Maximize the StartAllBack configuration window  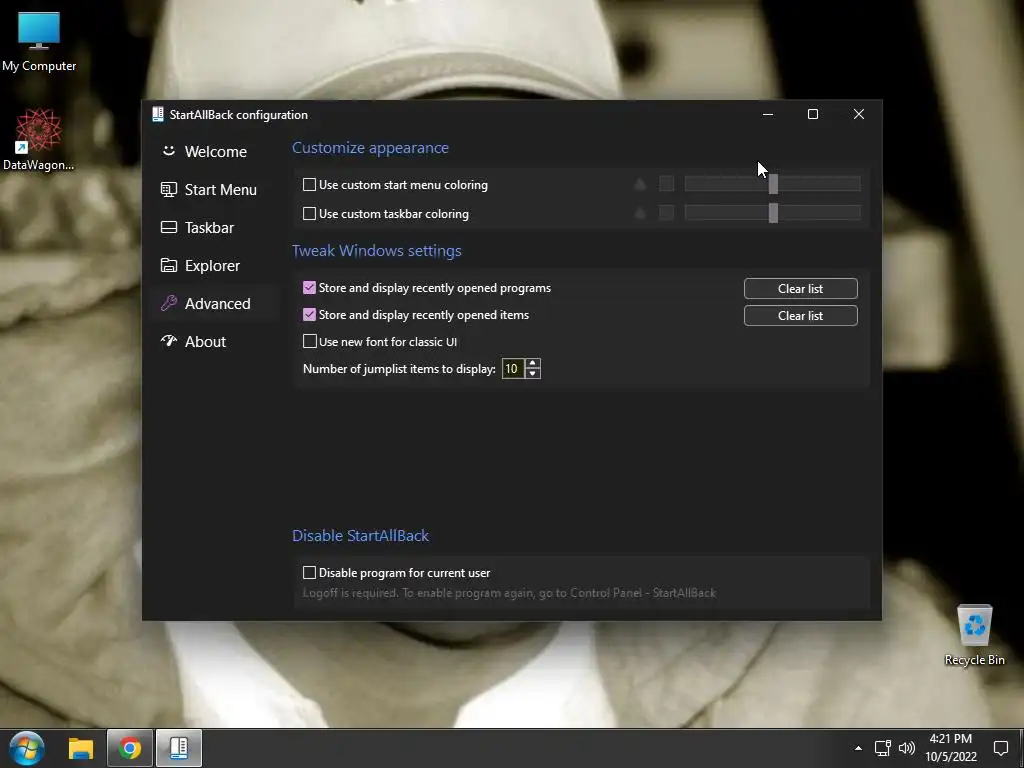[x=813, y=114]
